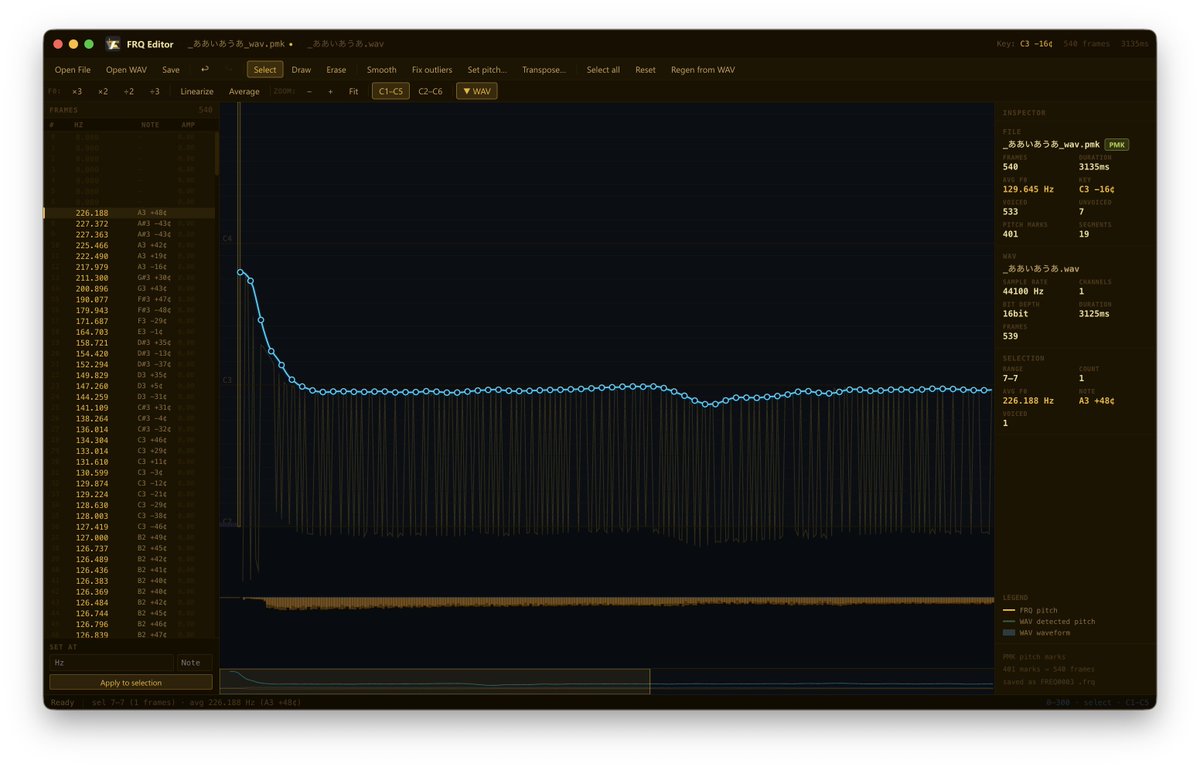The height and width of the screenshot is (767, 1200).
Task: Click the AVG F0 value 129.645 Hz
Action: click(1028, 189)
